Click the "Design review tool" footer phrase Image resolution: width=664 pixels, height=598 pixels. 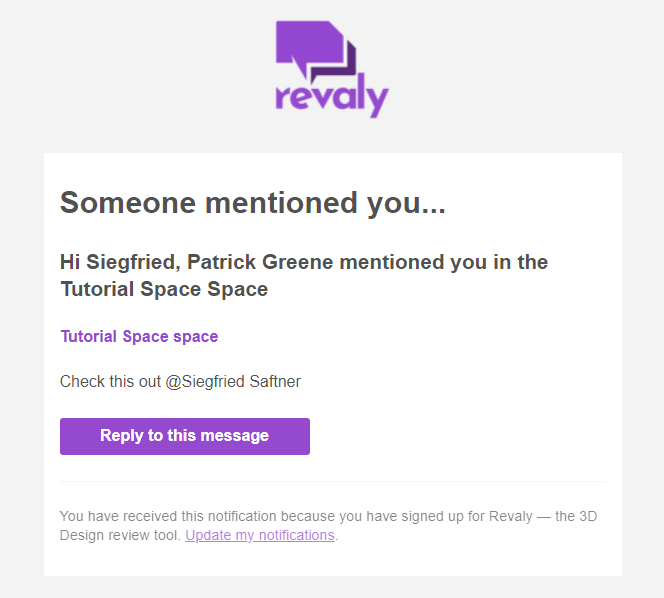tap(120, 535)
